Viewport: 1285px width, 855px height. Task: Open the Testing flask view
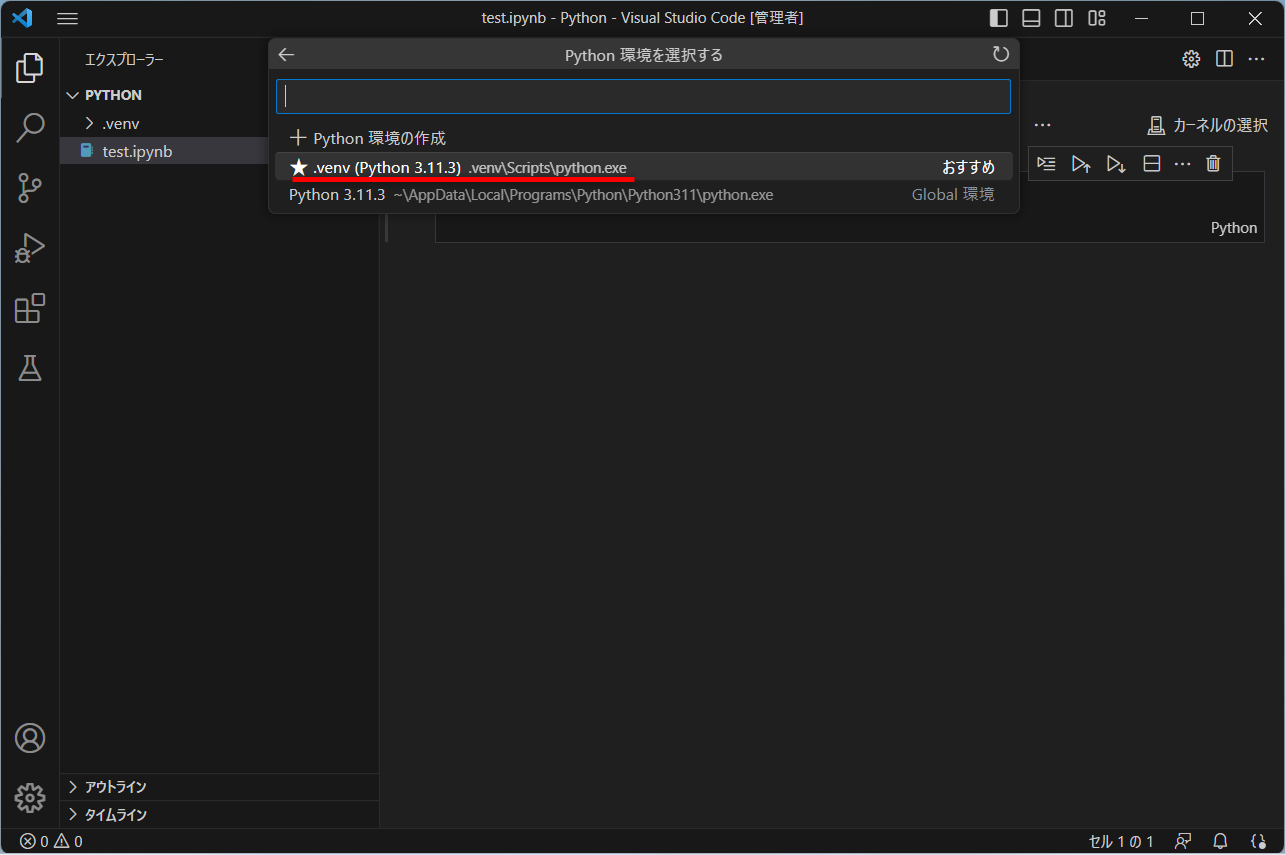[29, 368]
